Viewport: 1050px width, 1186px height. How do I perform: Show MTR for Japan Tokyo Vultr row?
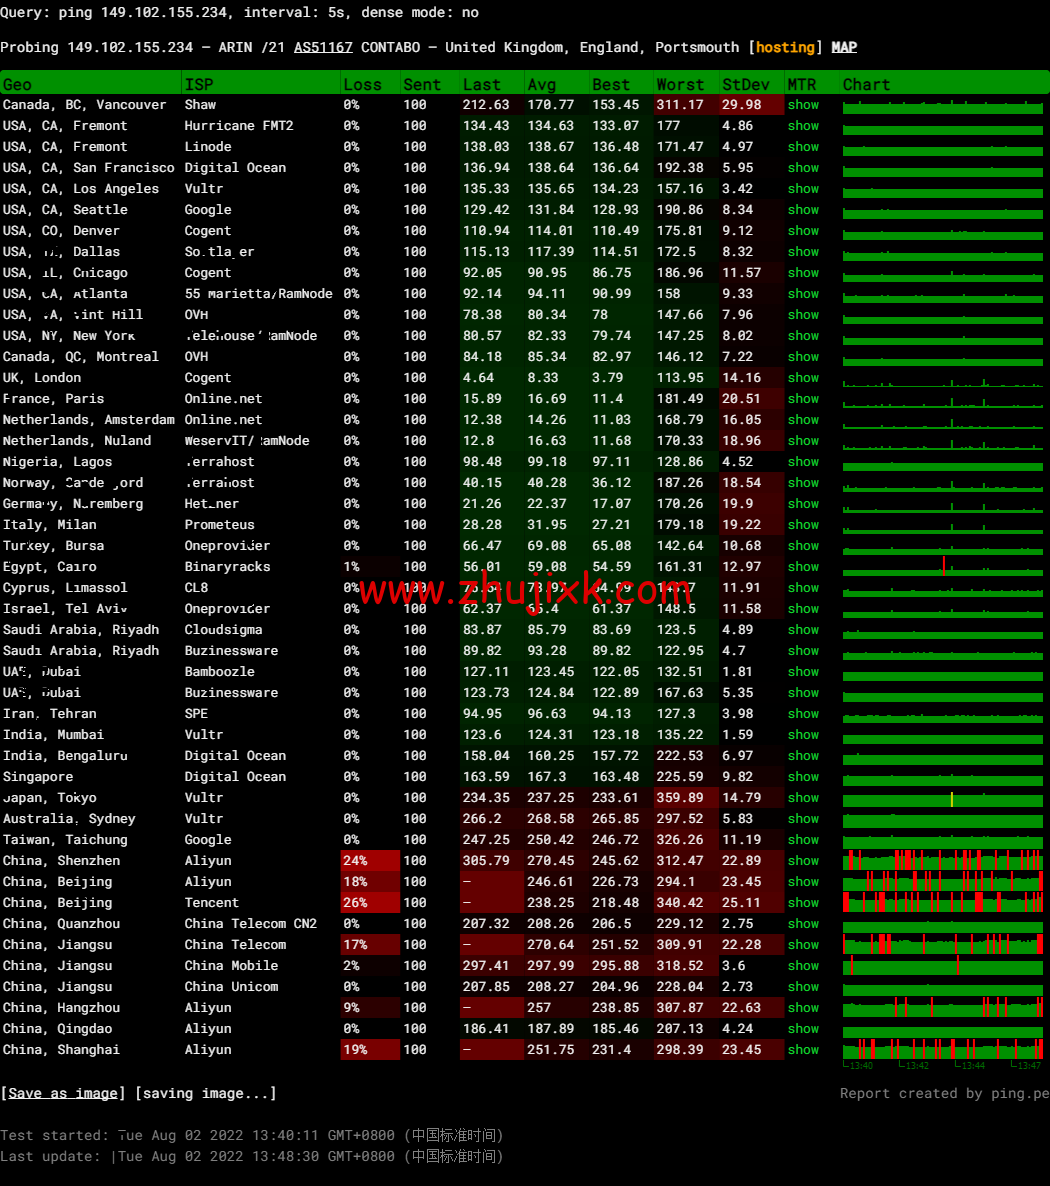(x=802, y=798)
